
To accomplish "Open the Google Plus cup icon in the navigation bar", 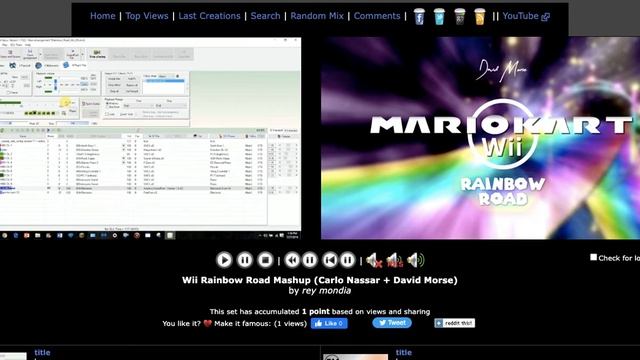I will tap(460, 17).
